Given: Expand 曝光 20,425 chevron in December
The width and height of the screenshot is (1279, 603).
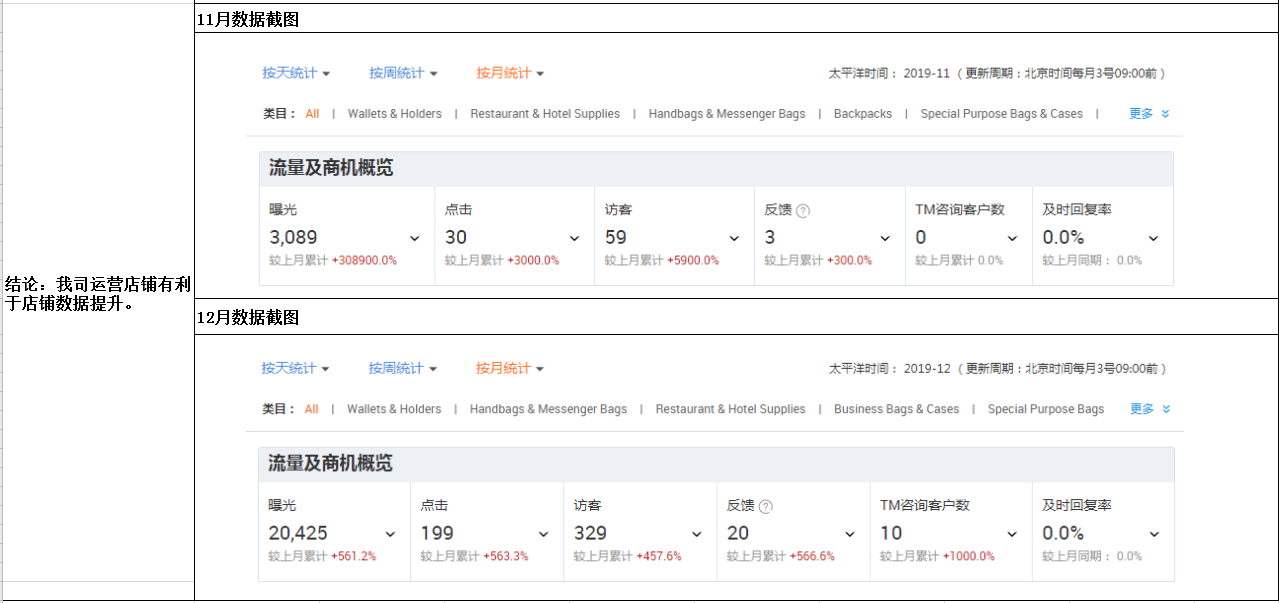Looking at the screenshot, I should point(390,534).
